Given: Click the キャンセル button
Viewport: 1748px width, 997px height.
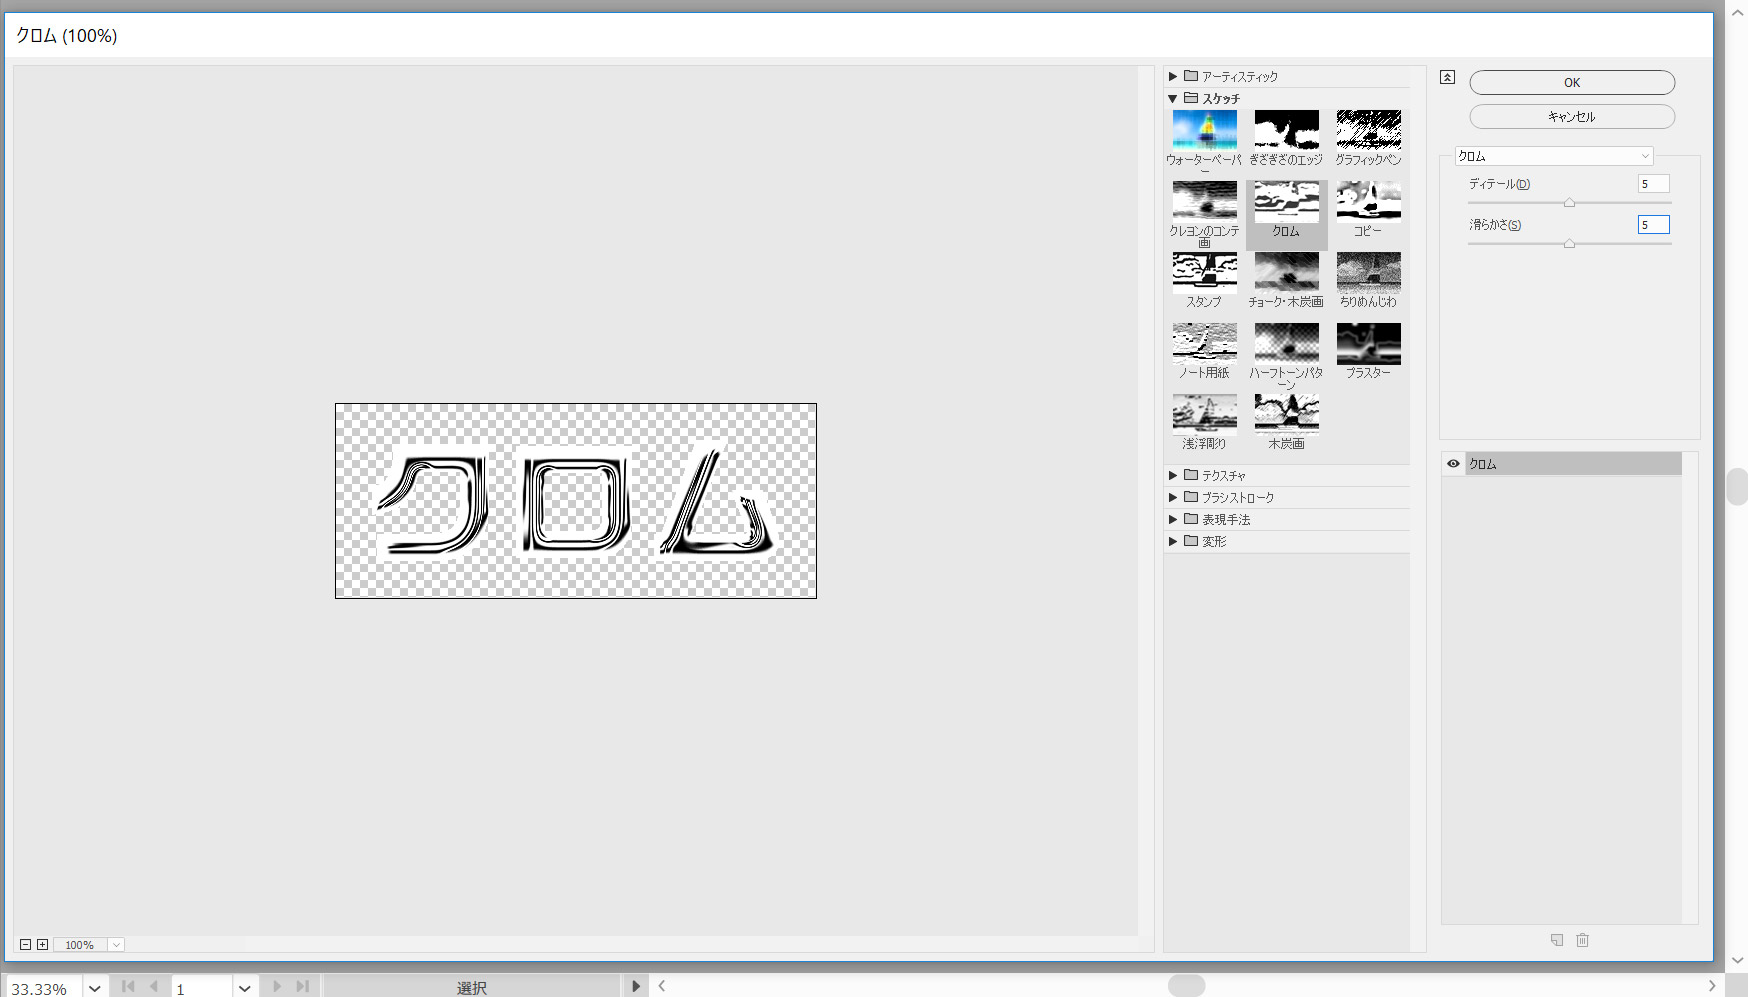Looking at the screenshot, I should click(1571, 117).
